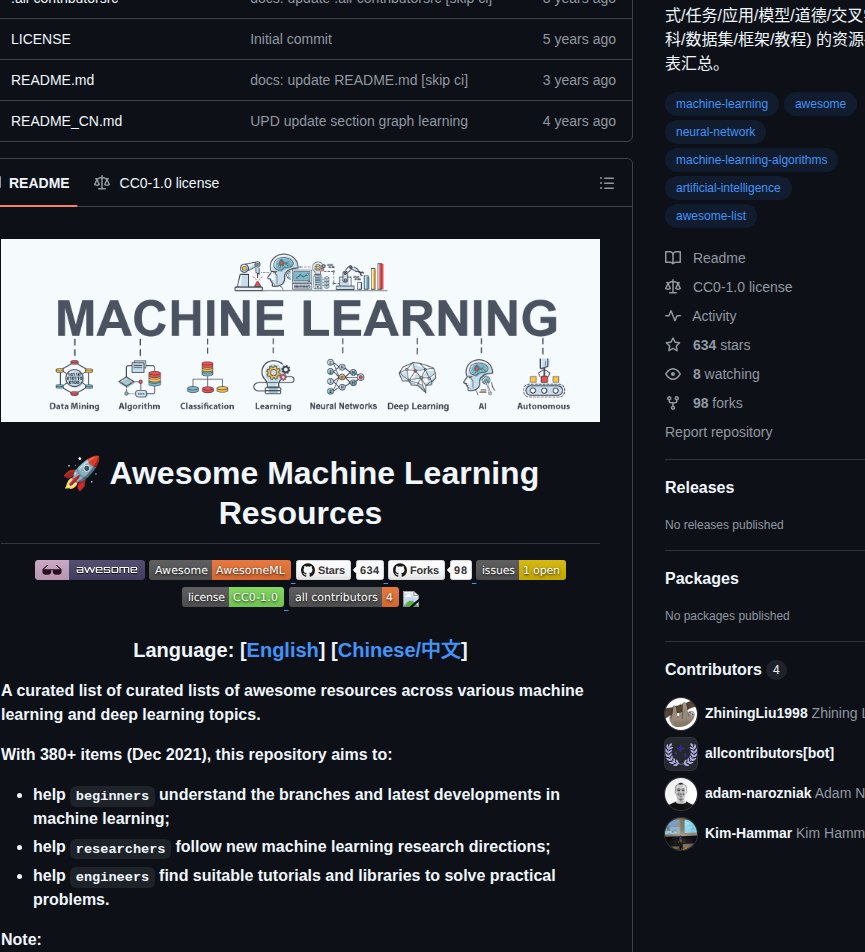
Task: Select the machine-learning-algorithms topic tag
Action: tap(751, 160)
